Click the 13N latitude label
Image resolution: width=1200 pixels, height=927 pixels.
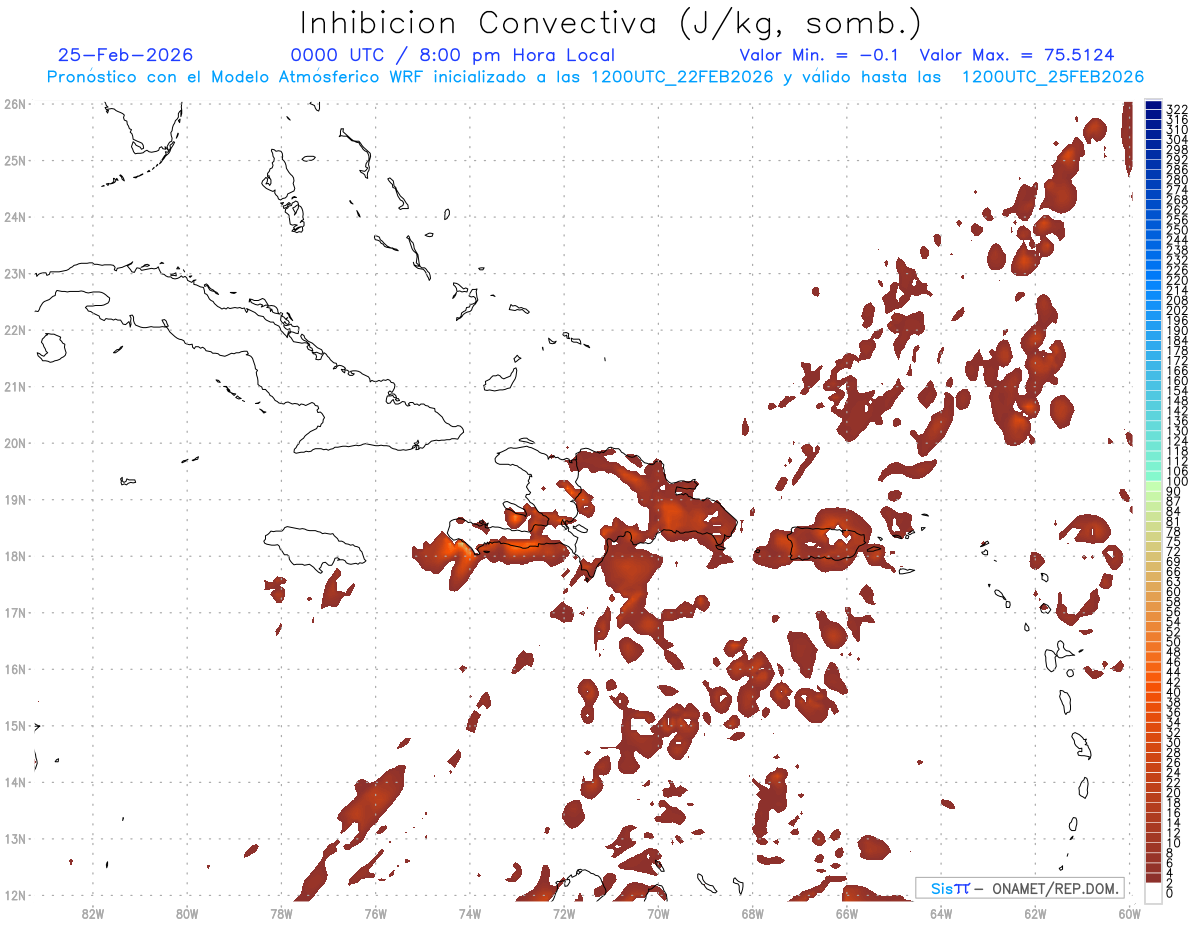click(x=15, y=838)
